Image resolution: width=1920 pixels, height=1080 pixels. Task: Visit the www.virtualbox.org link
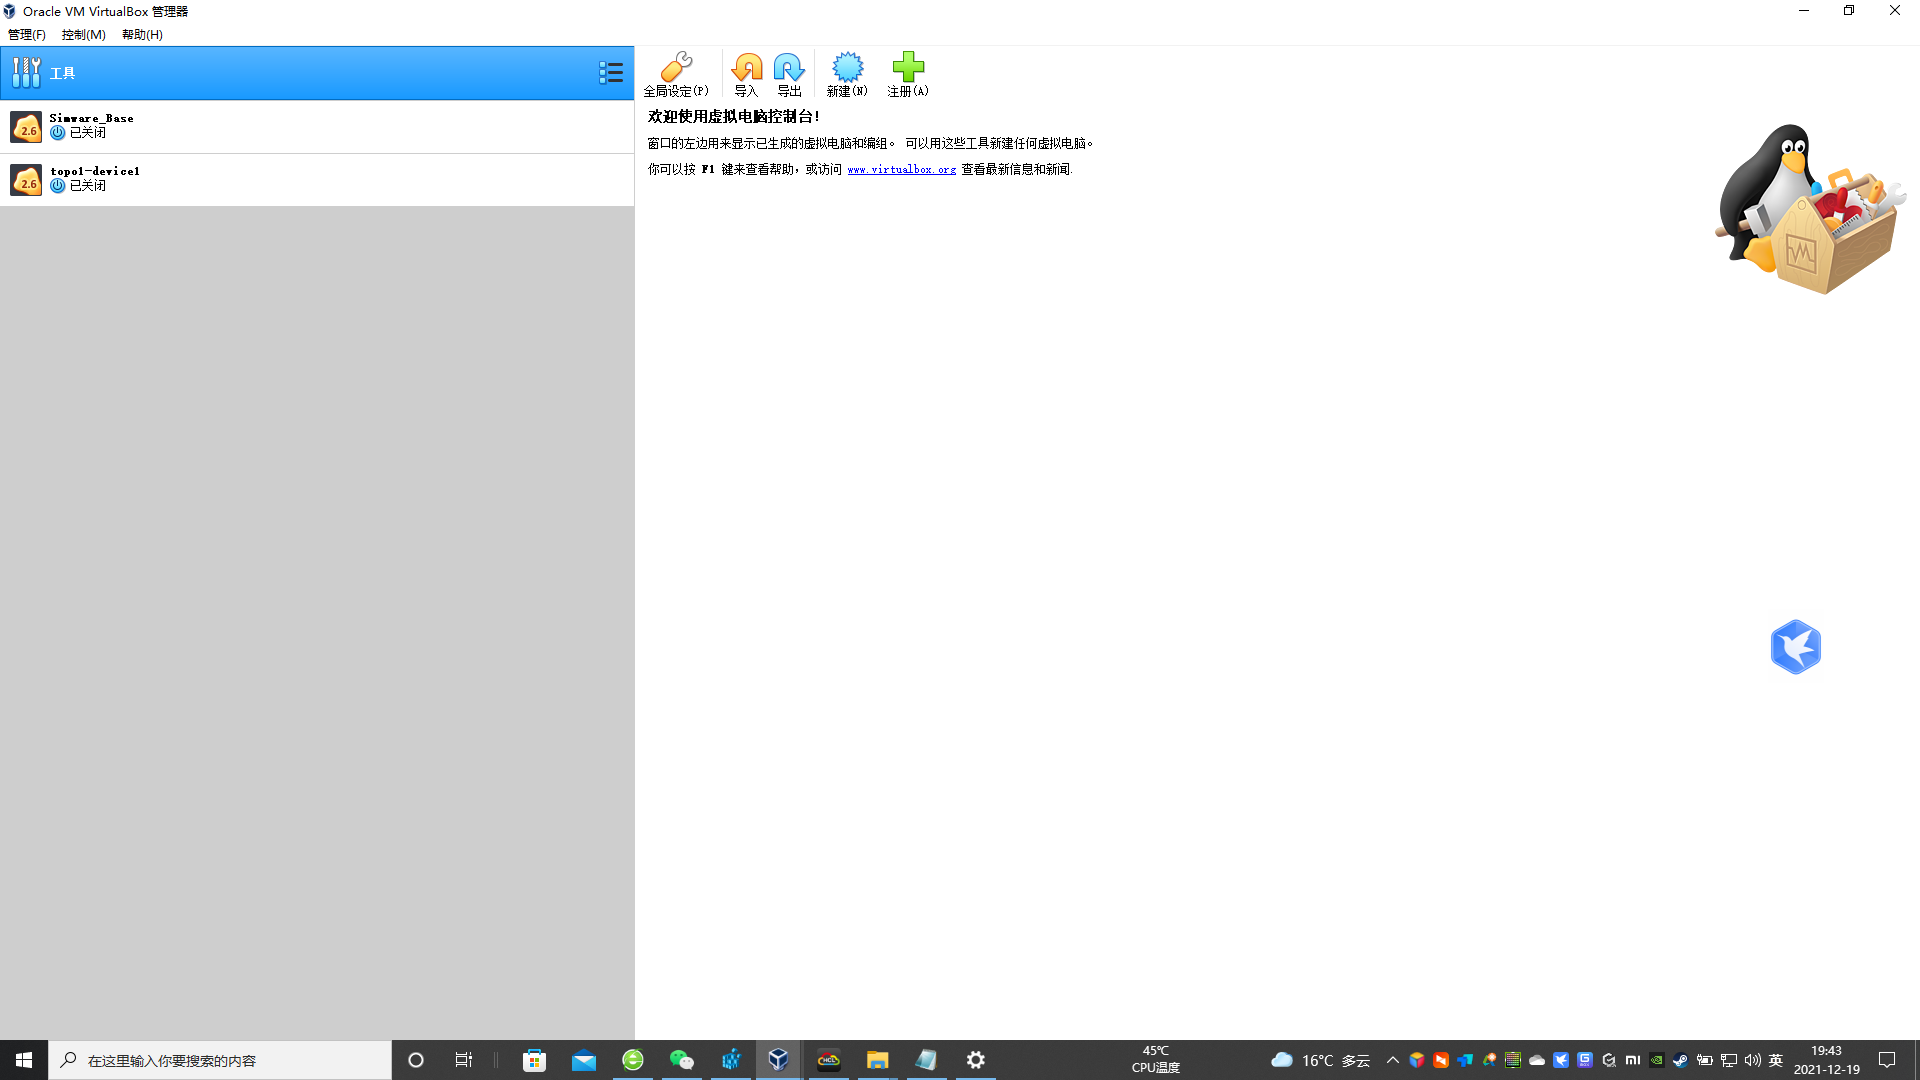(x=901, y=169)
